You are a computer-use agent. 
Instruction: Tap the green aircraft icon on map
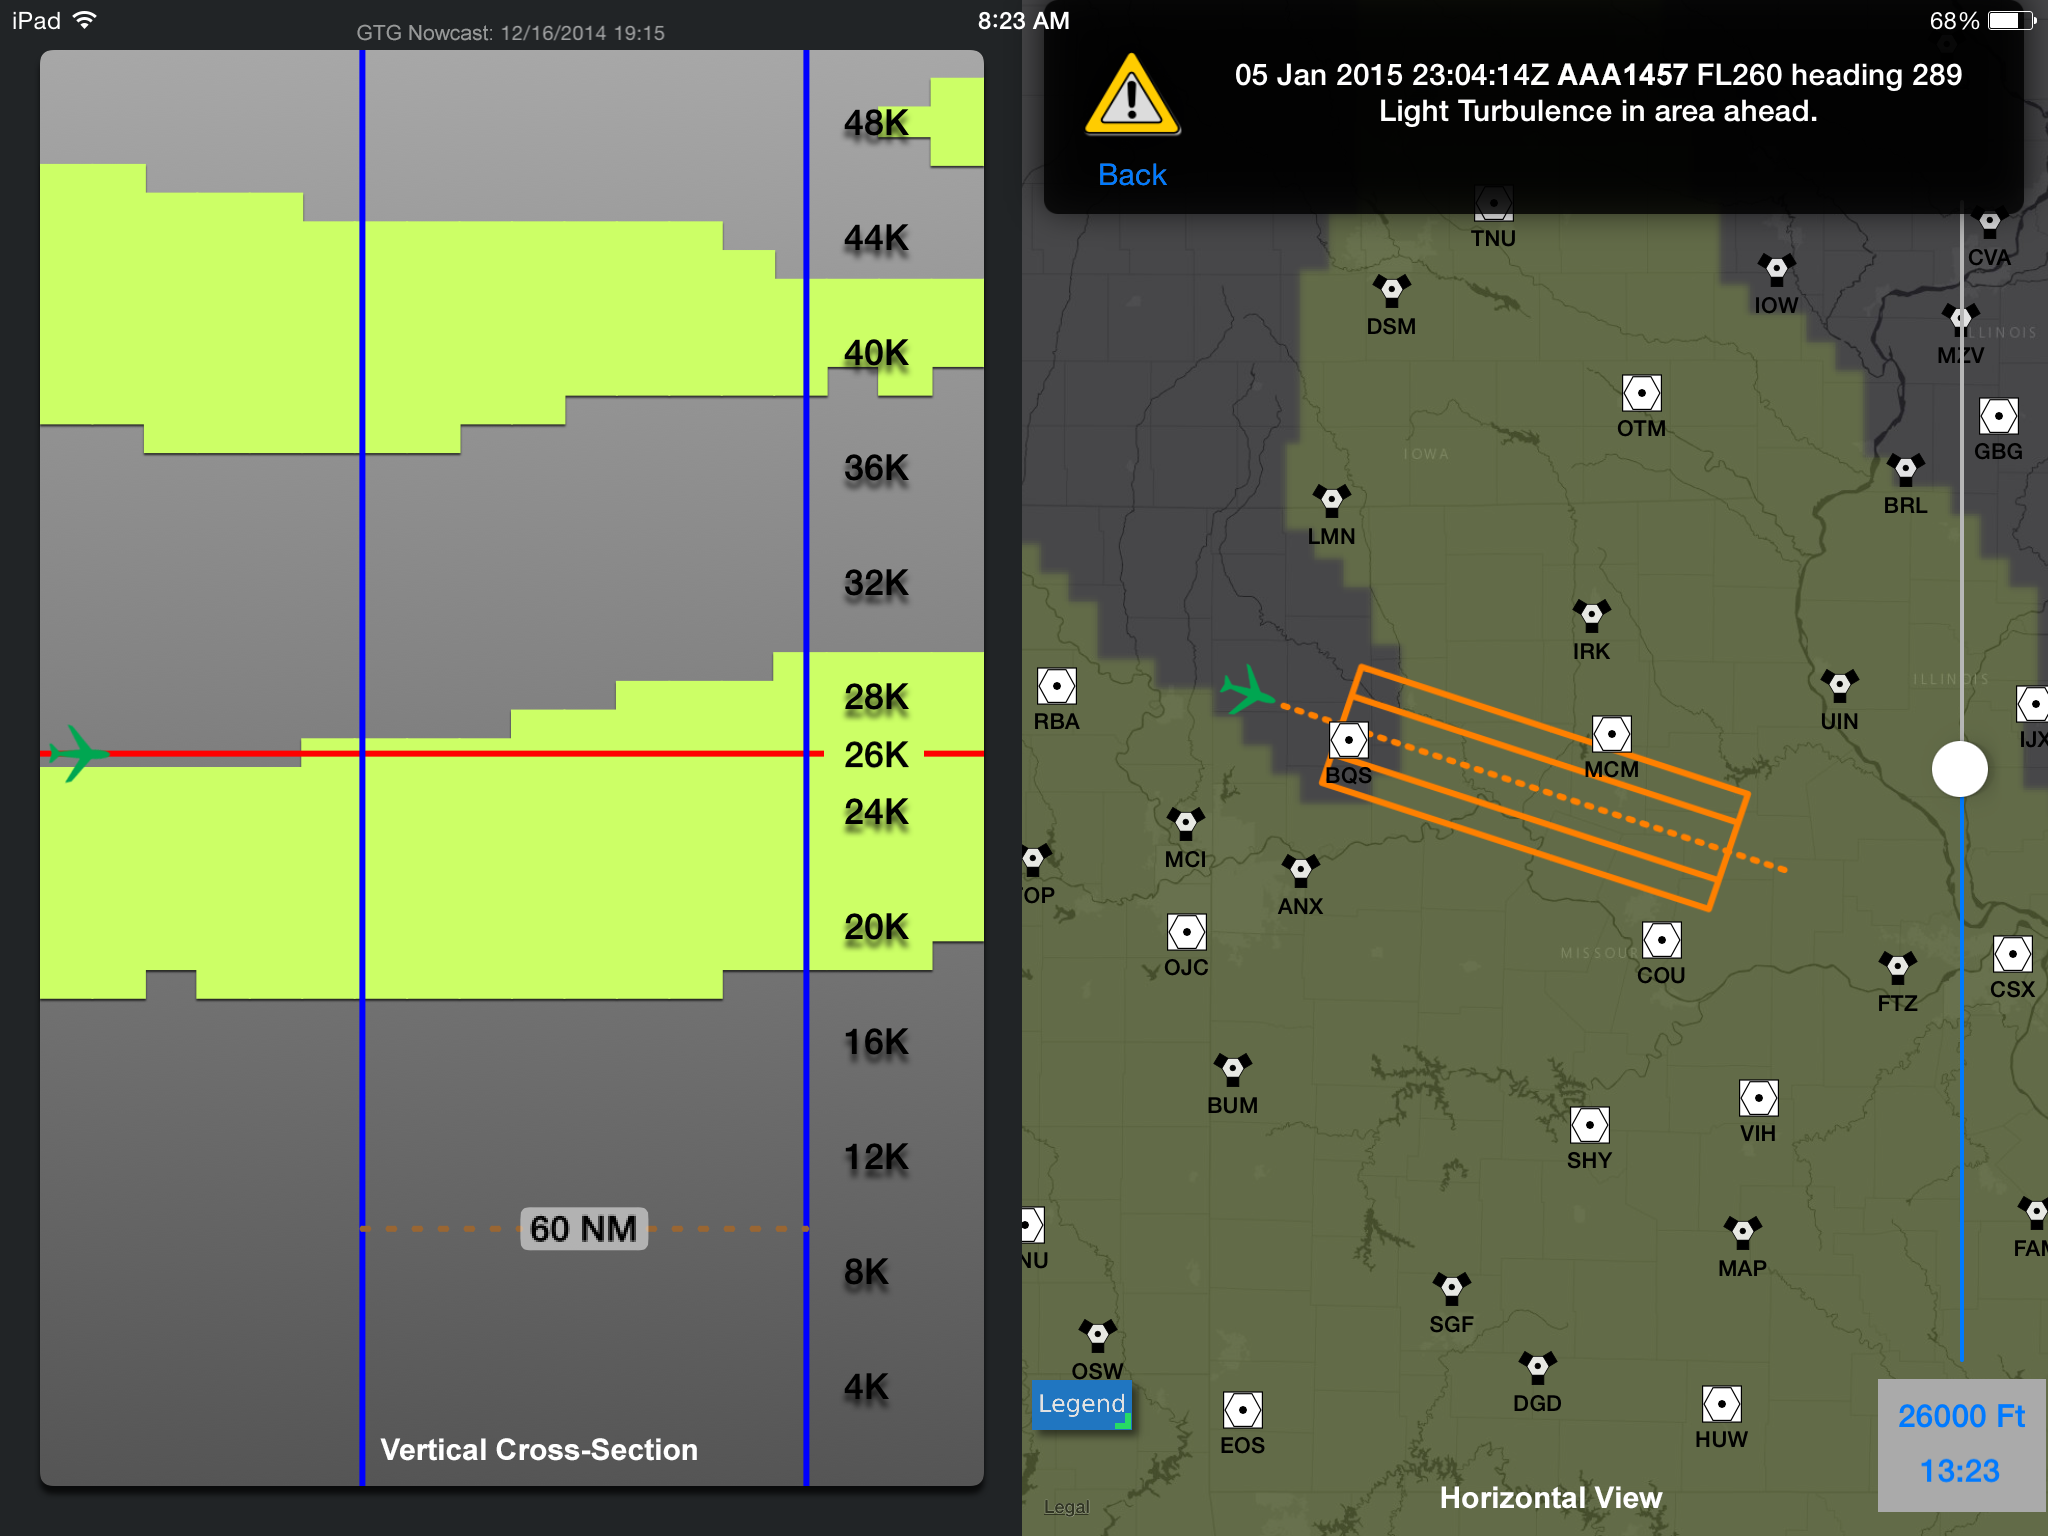click(1247, 691)
